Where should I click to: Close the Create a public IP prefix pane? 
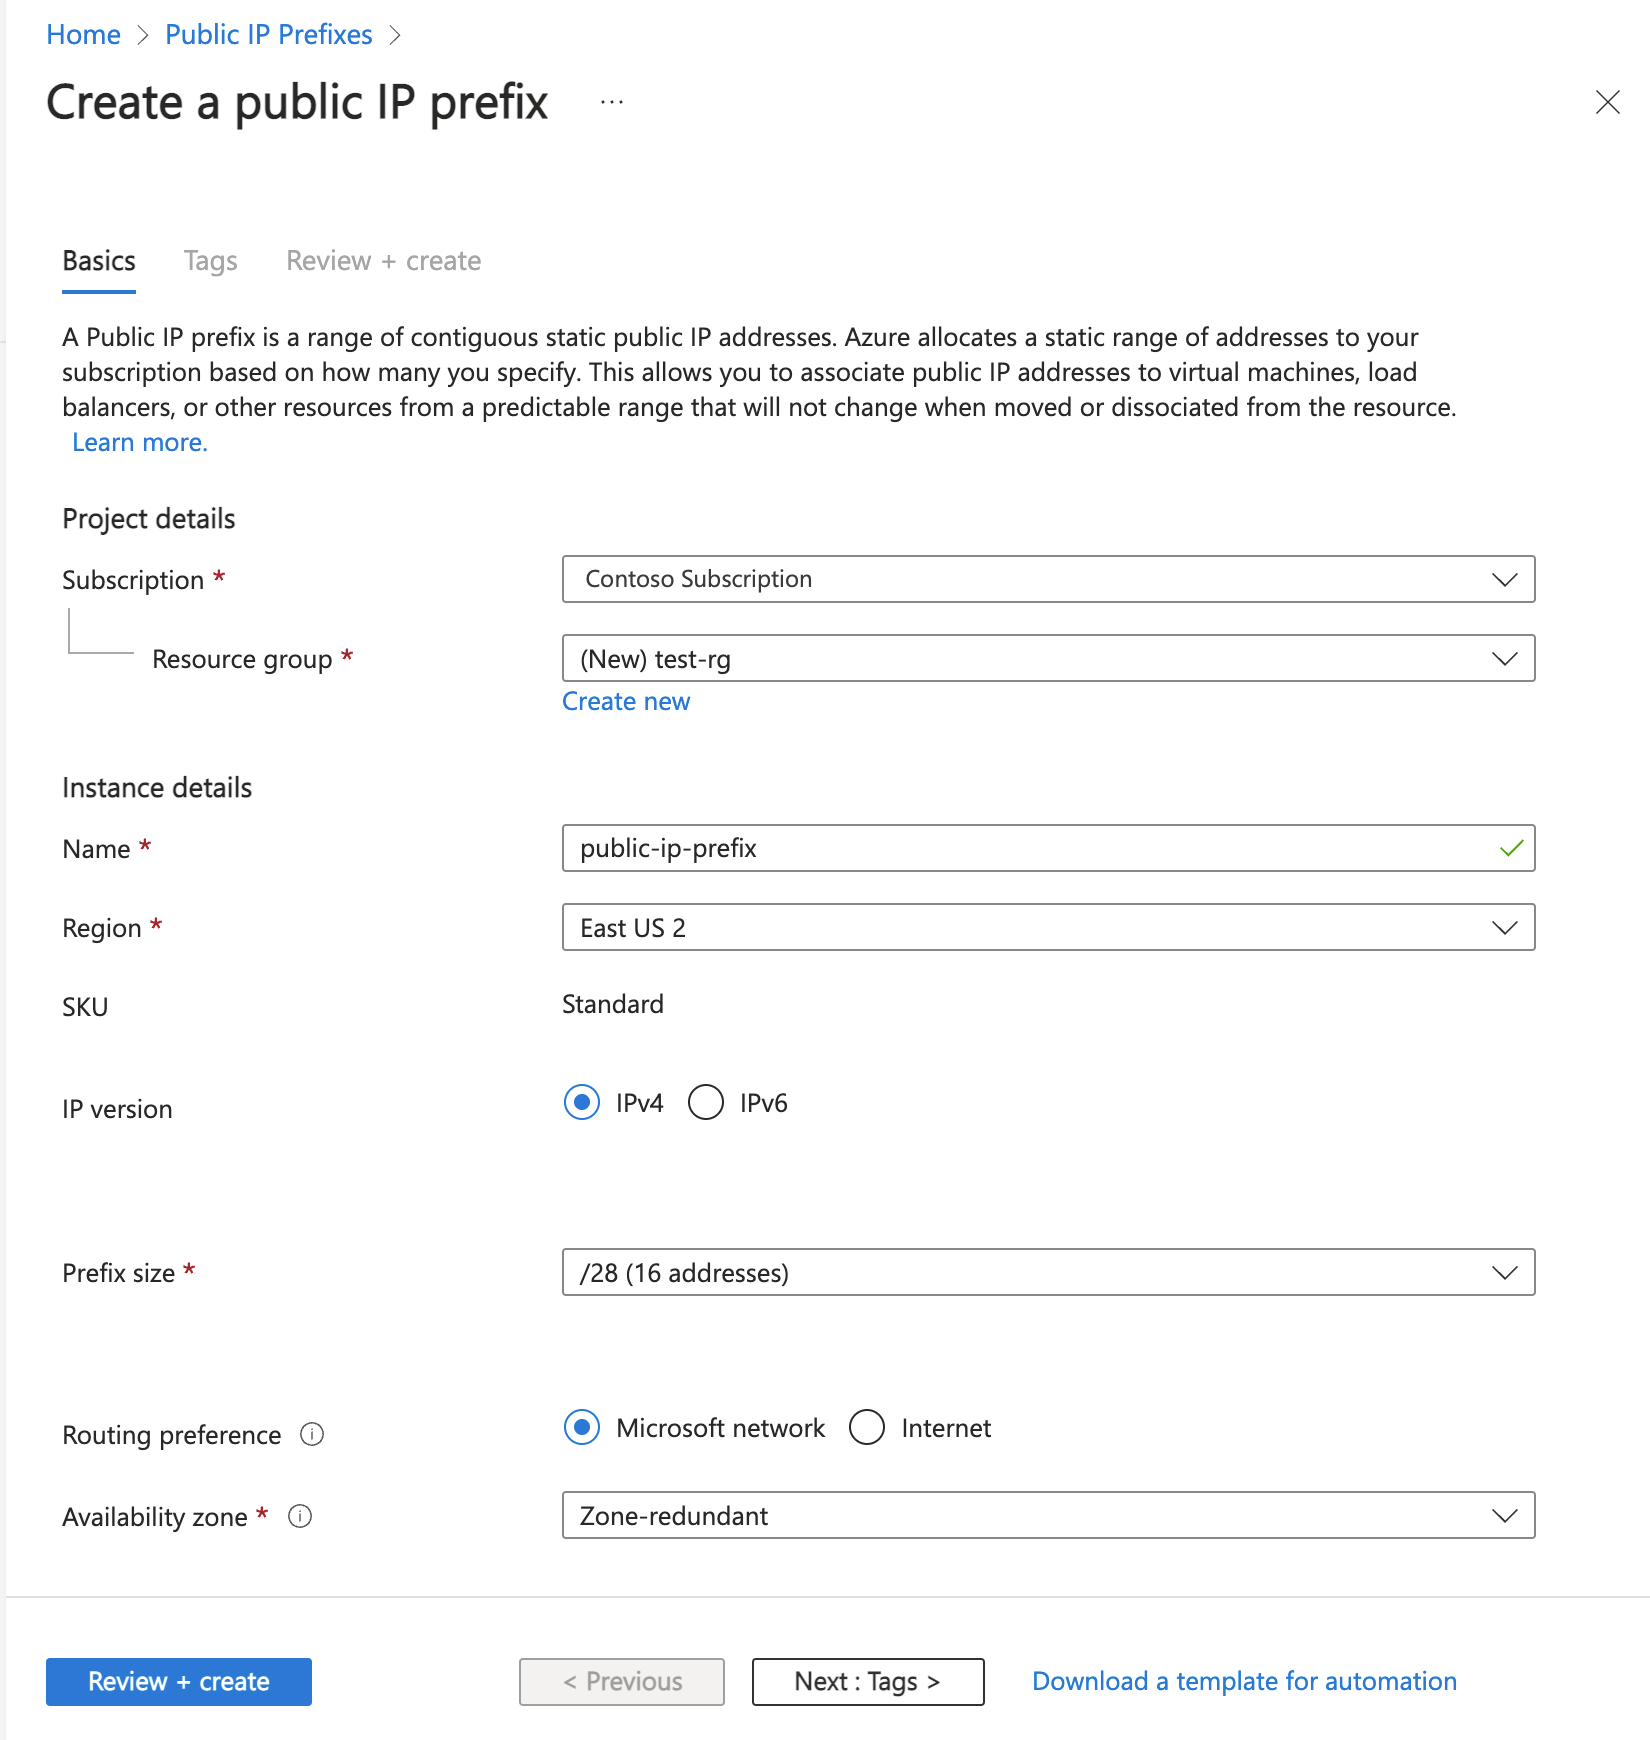tap(1607, 102)
